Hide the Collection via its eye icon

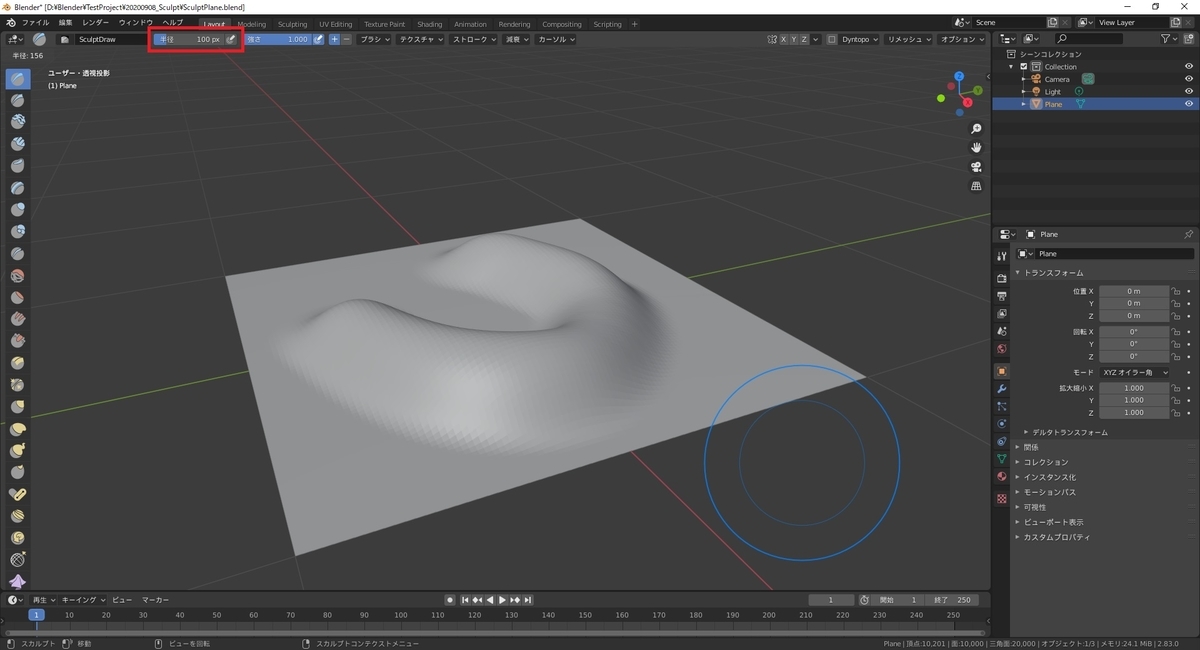click(x=1189, y=66)
